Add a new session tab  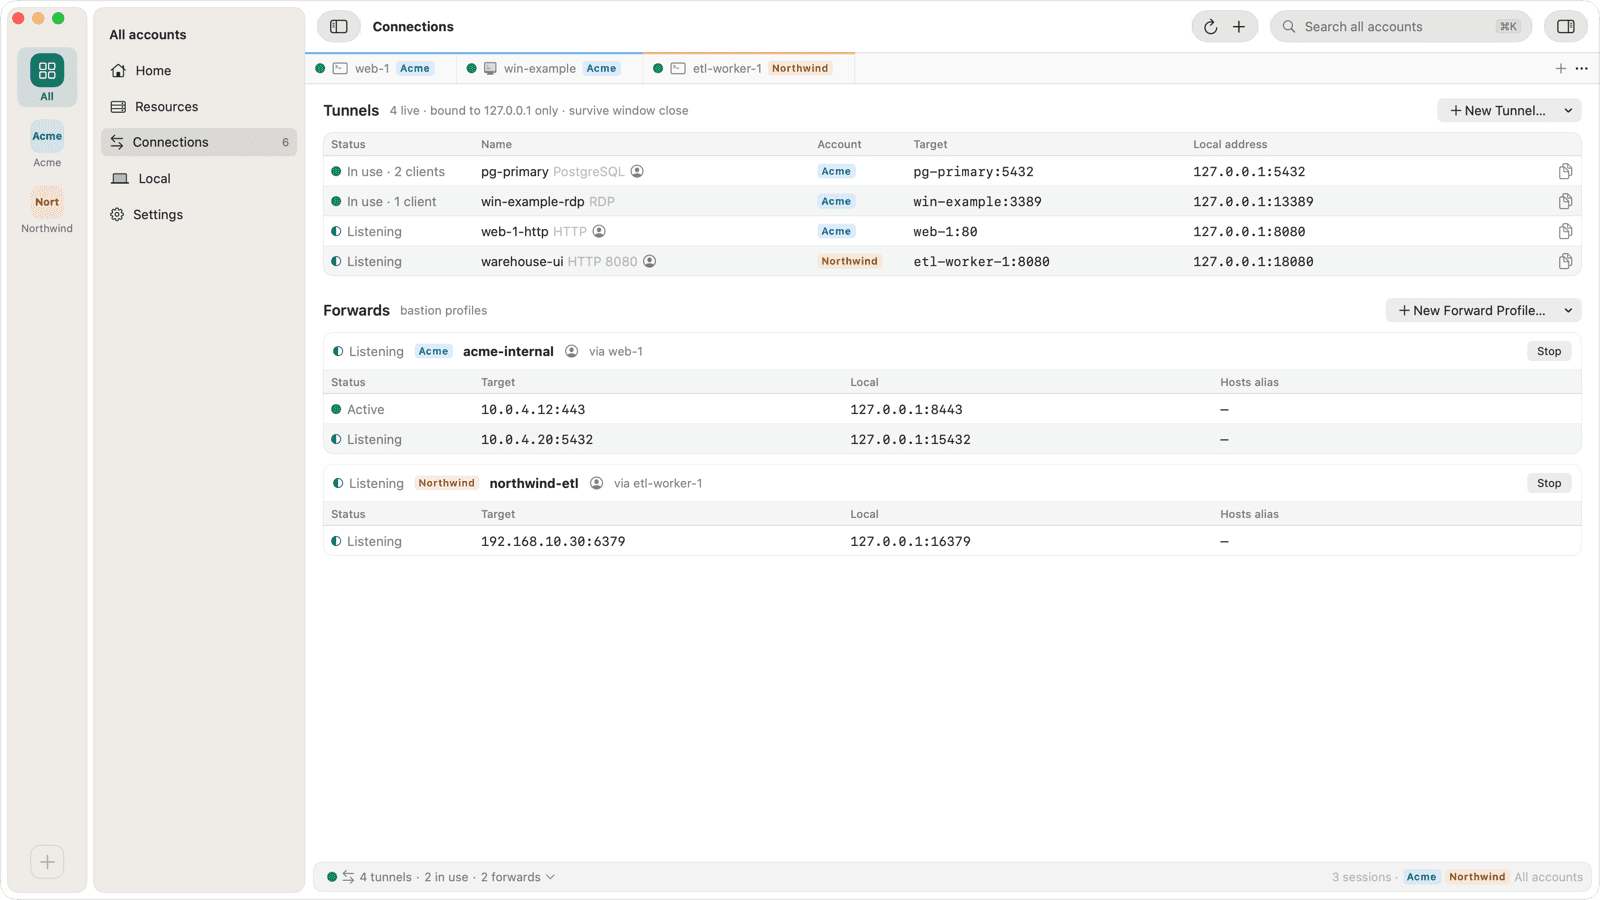click(1560, 69)
